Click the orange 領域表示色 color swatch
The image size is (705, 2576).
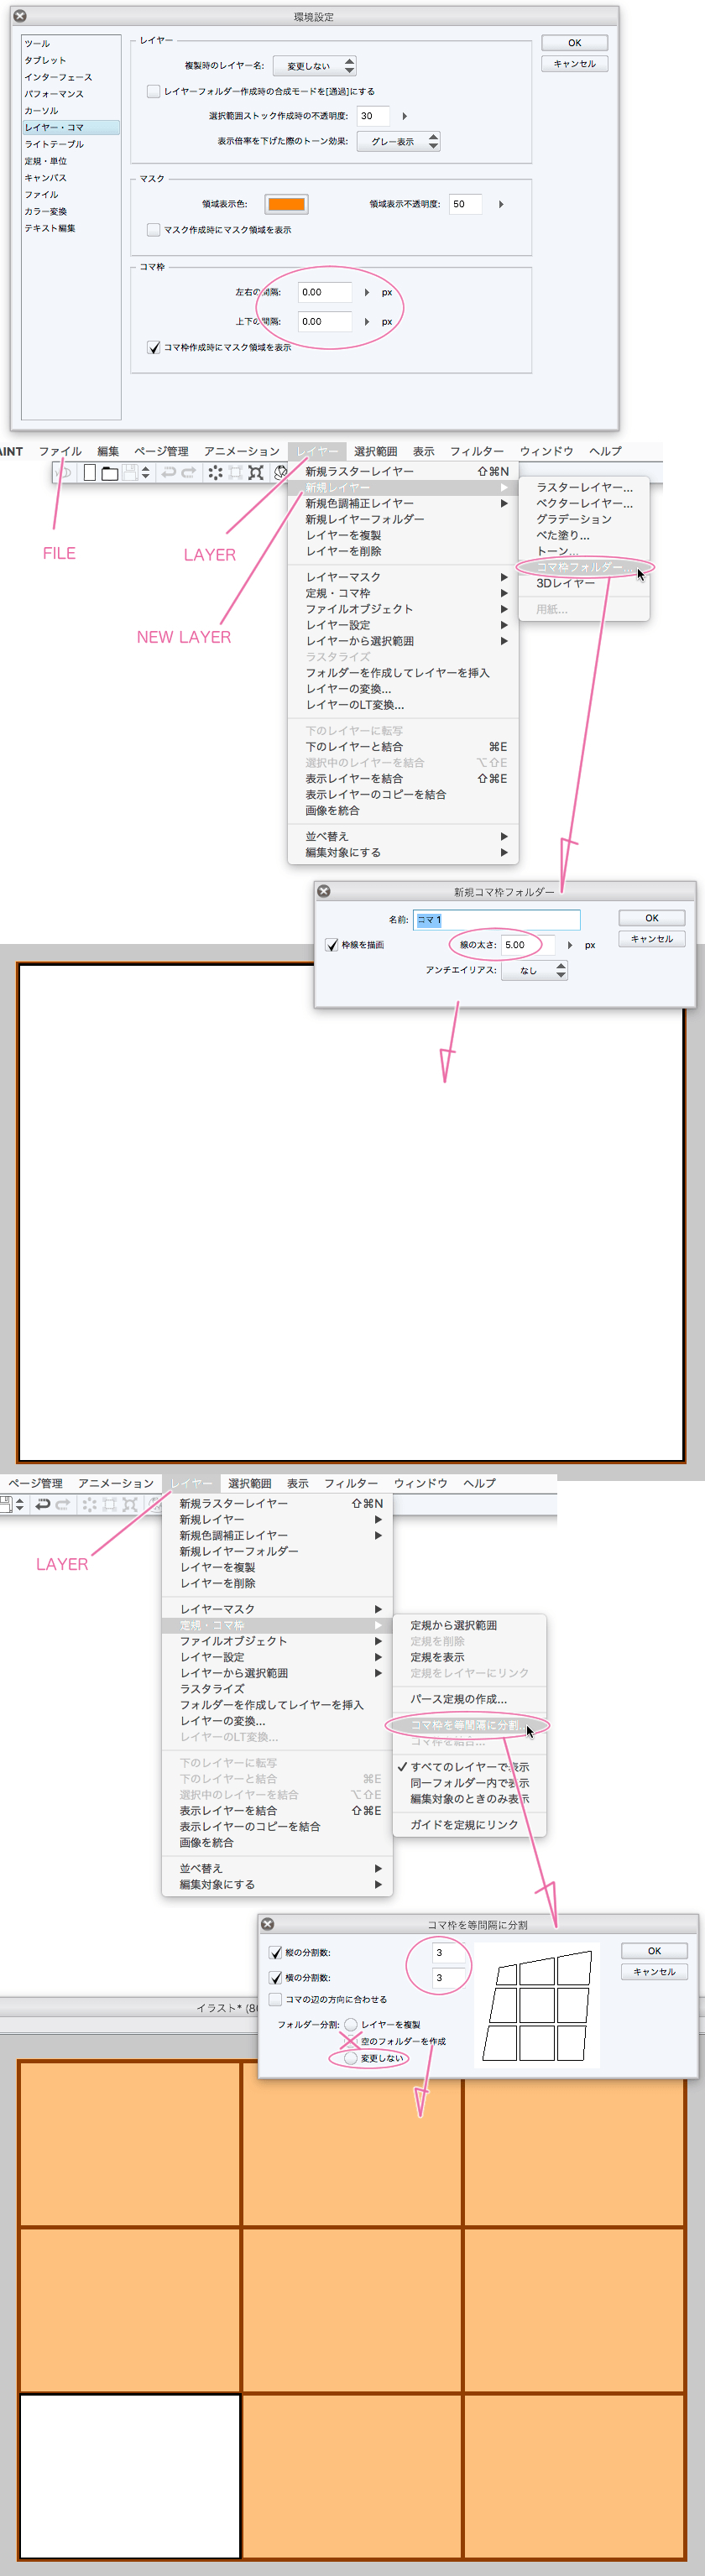(286, 204)
